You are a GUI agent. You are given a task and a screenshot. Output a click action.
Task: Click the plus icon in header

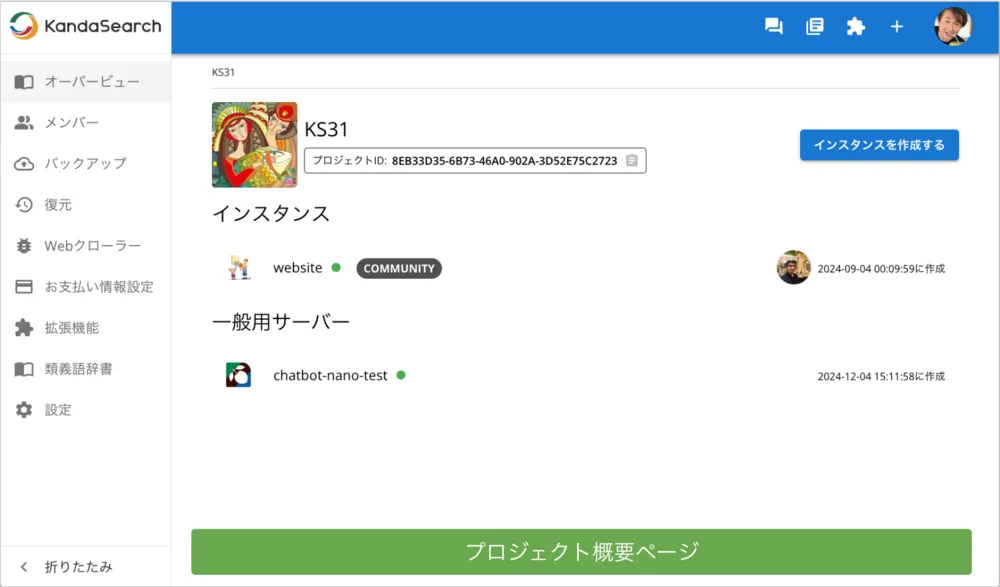(x=897, y=26)
